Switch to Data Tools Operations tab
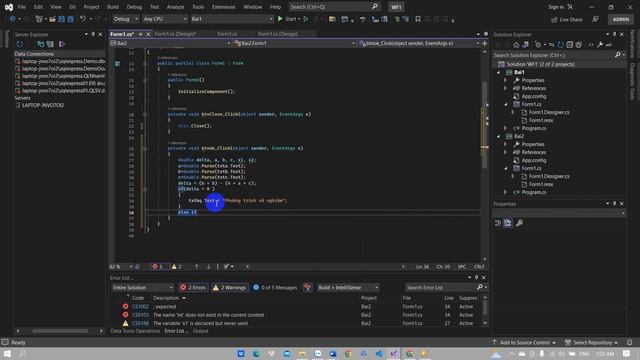This screenshot has height=360, width=640. coord(135,331)
